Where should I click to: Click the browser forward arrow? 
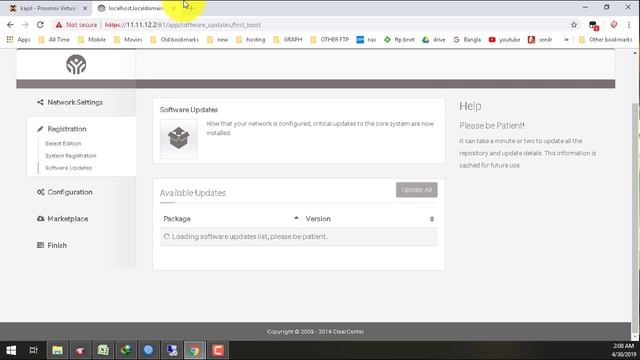pyautogui.click(x=25, y=25)
